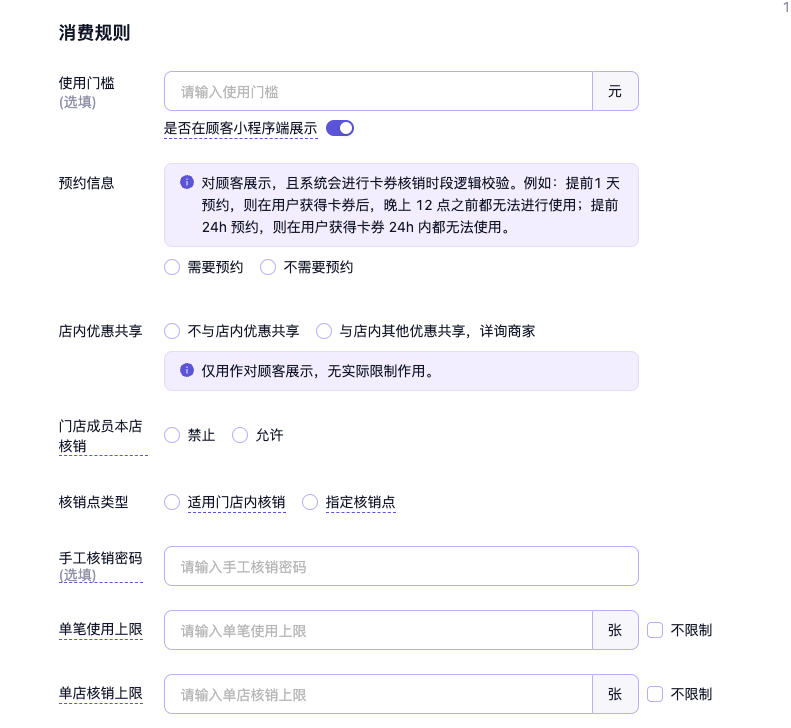Image resolution: width=791 pixels, height=728 pixels.
Task: Click the info icon beside 仅用作对顾客展示
Action: [x=187, y=370]
